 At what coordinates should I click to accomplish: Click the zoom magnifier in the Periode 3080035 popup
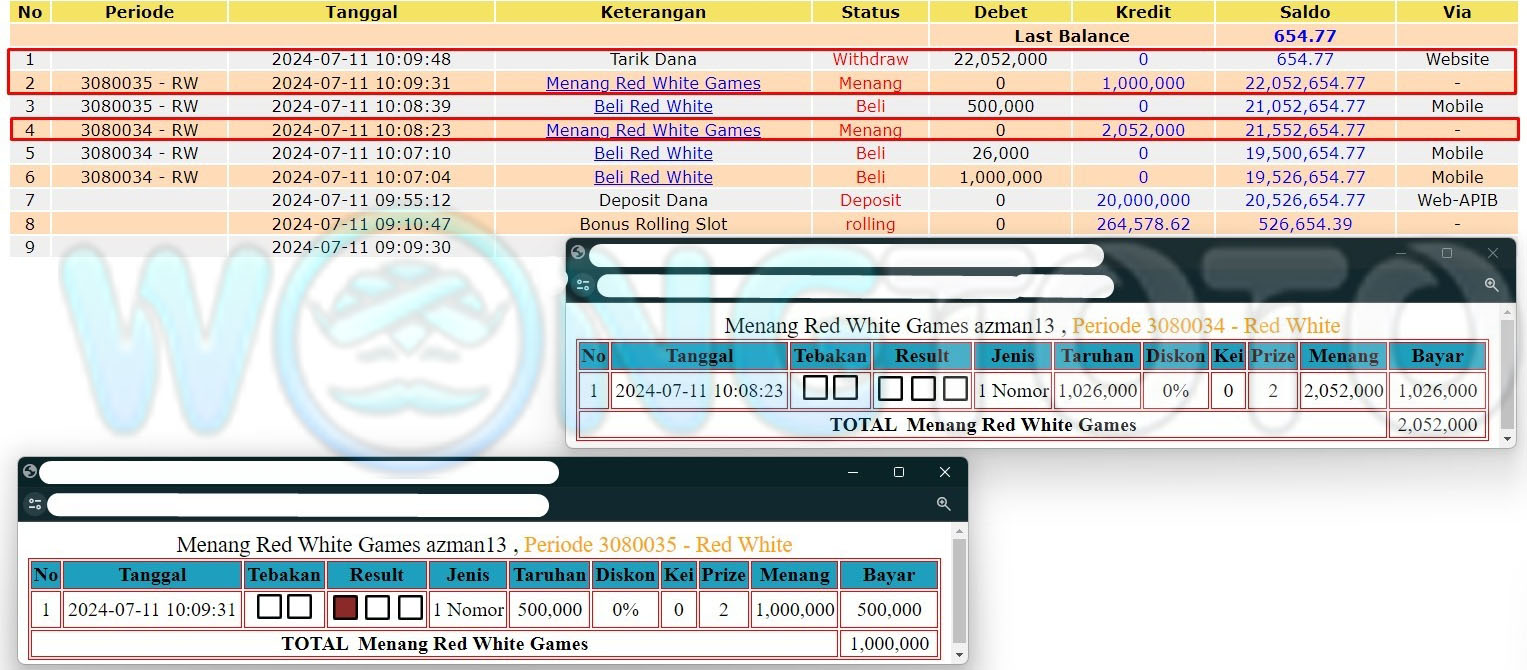pyautogui.click(x=943, y=504)
